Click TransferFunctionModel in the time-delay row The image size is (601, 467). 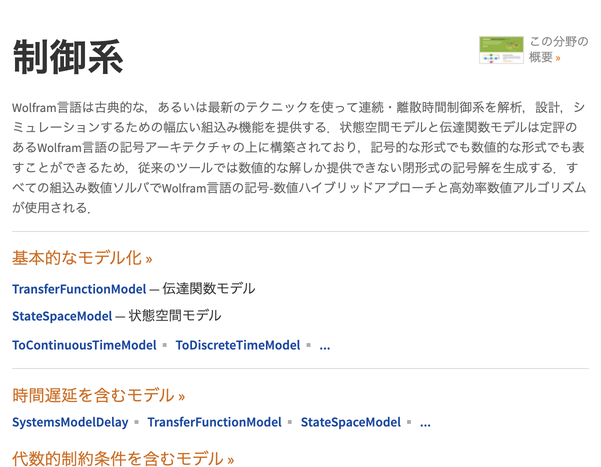coord(214,422)
